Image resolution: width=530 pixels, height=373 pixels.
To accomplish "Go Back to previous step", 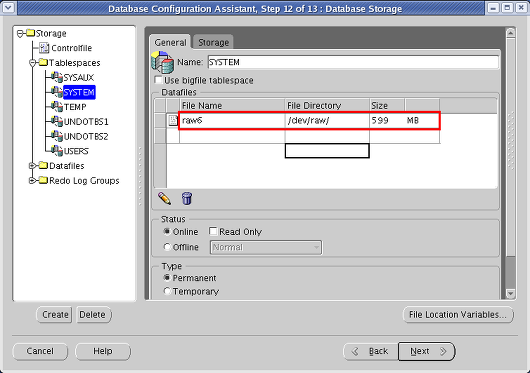I will click(x=371, y=351).
